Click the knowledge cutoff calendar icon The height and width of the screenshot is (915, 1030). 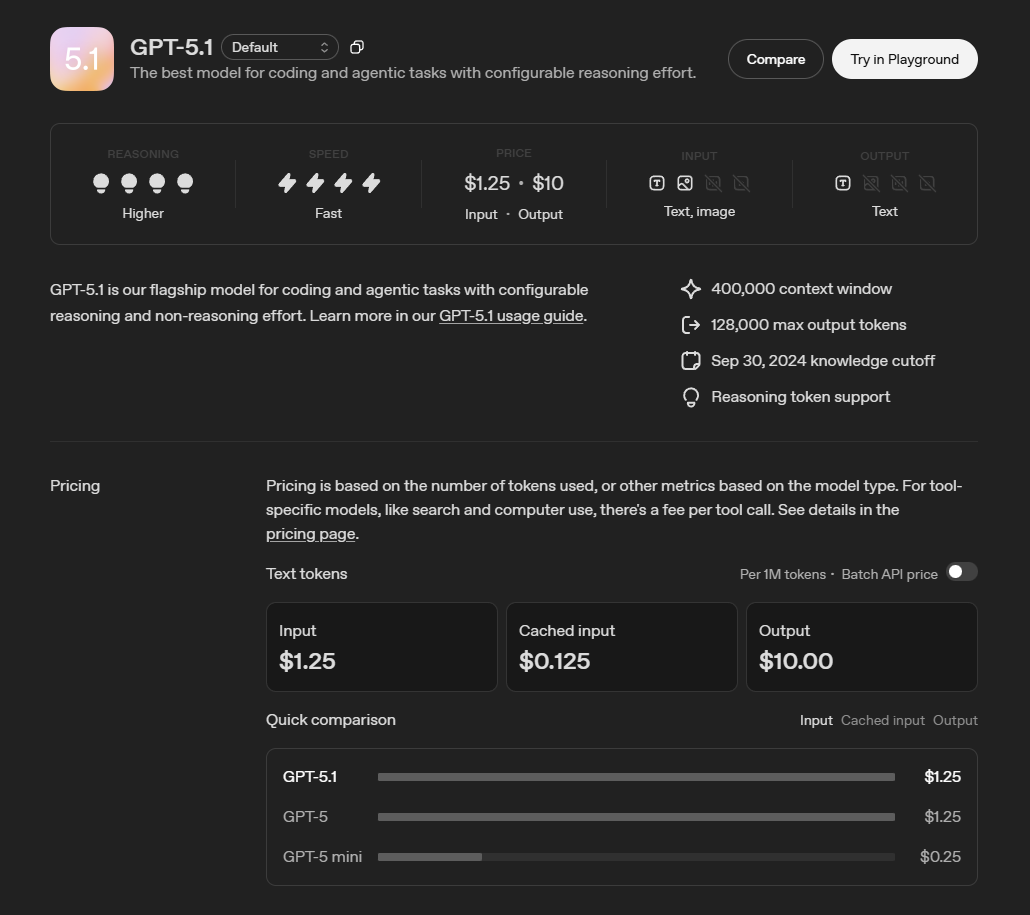tap(690, 361)
